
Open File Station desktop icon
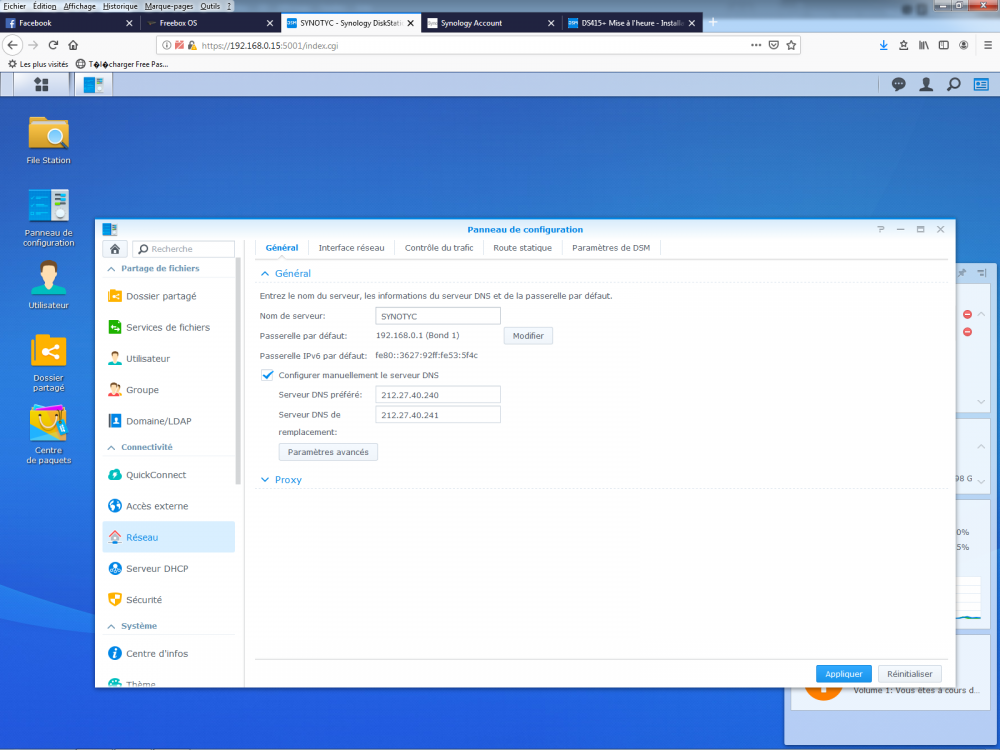coord(48,140)
